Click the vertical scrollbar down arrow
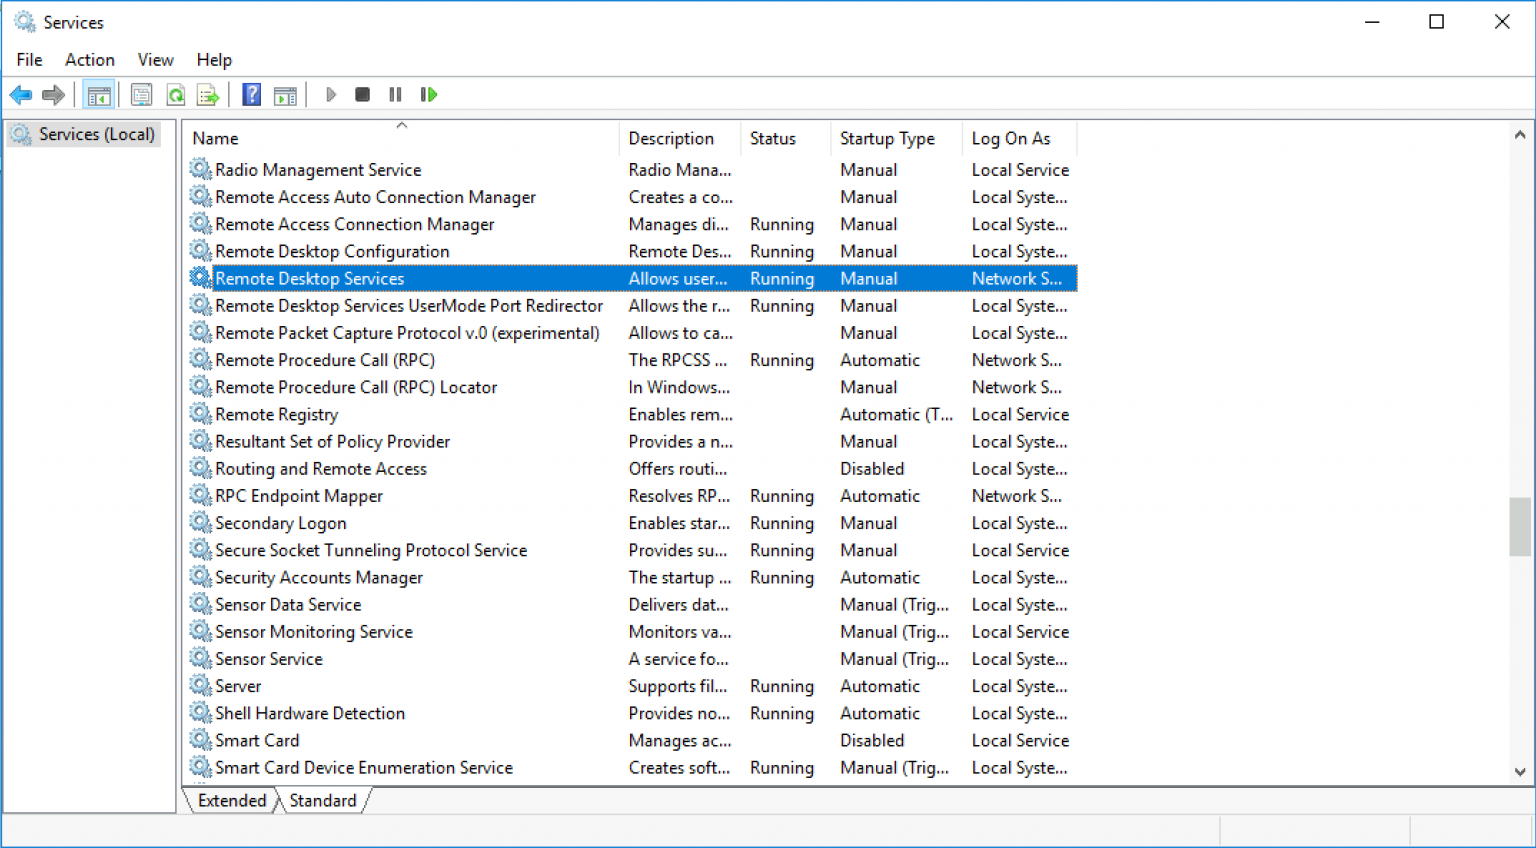The height and width of the screenshot is (848, 1536). [1520, 772]
